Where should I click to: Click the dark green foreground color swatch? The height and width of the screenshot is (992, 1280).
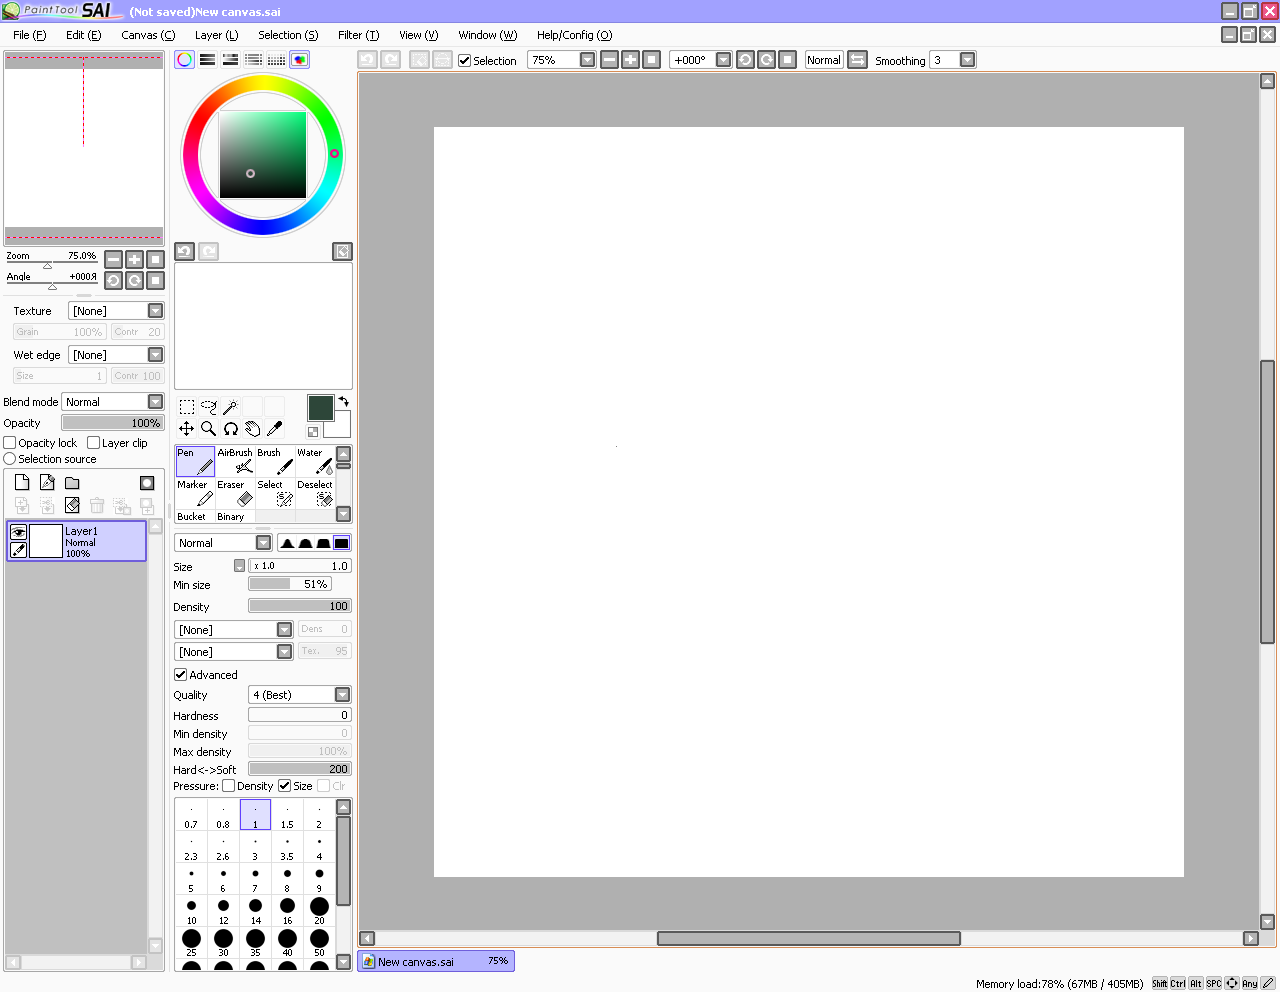point(320,407)
